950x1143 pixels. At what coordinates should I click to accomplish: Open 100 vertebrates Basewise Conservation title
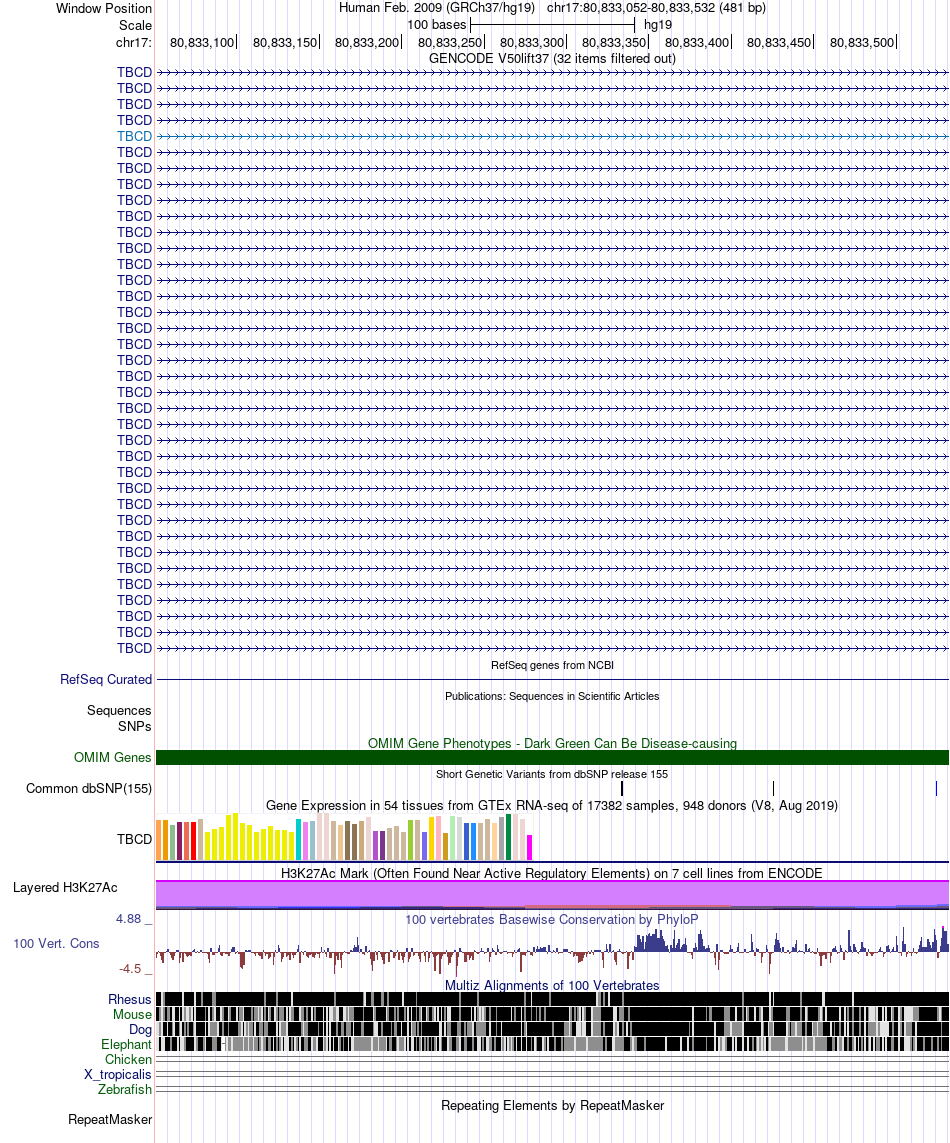(x=552, y=919)
